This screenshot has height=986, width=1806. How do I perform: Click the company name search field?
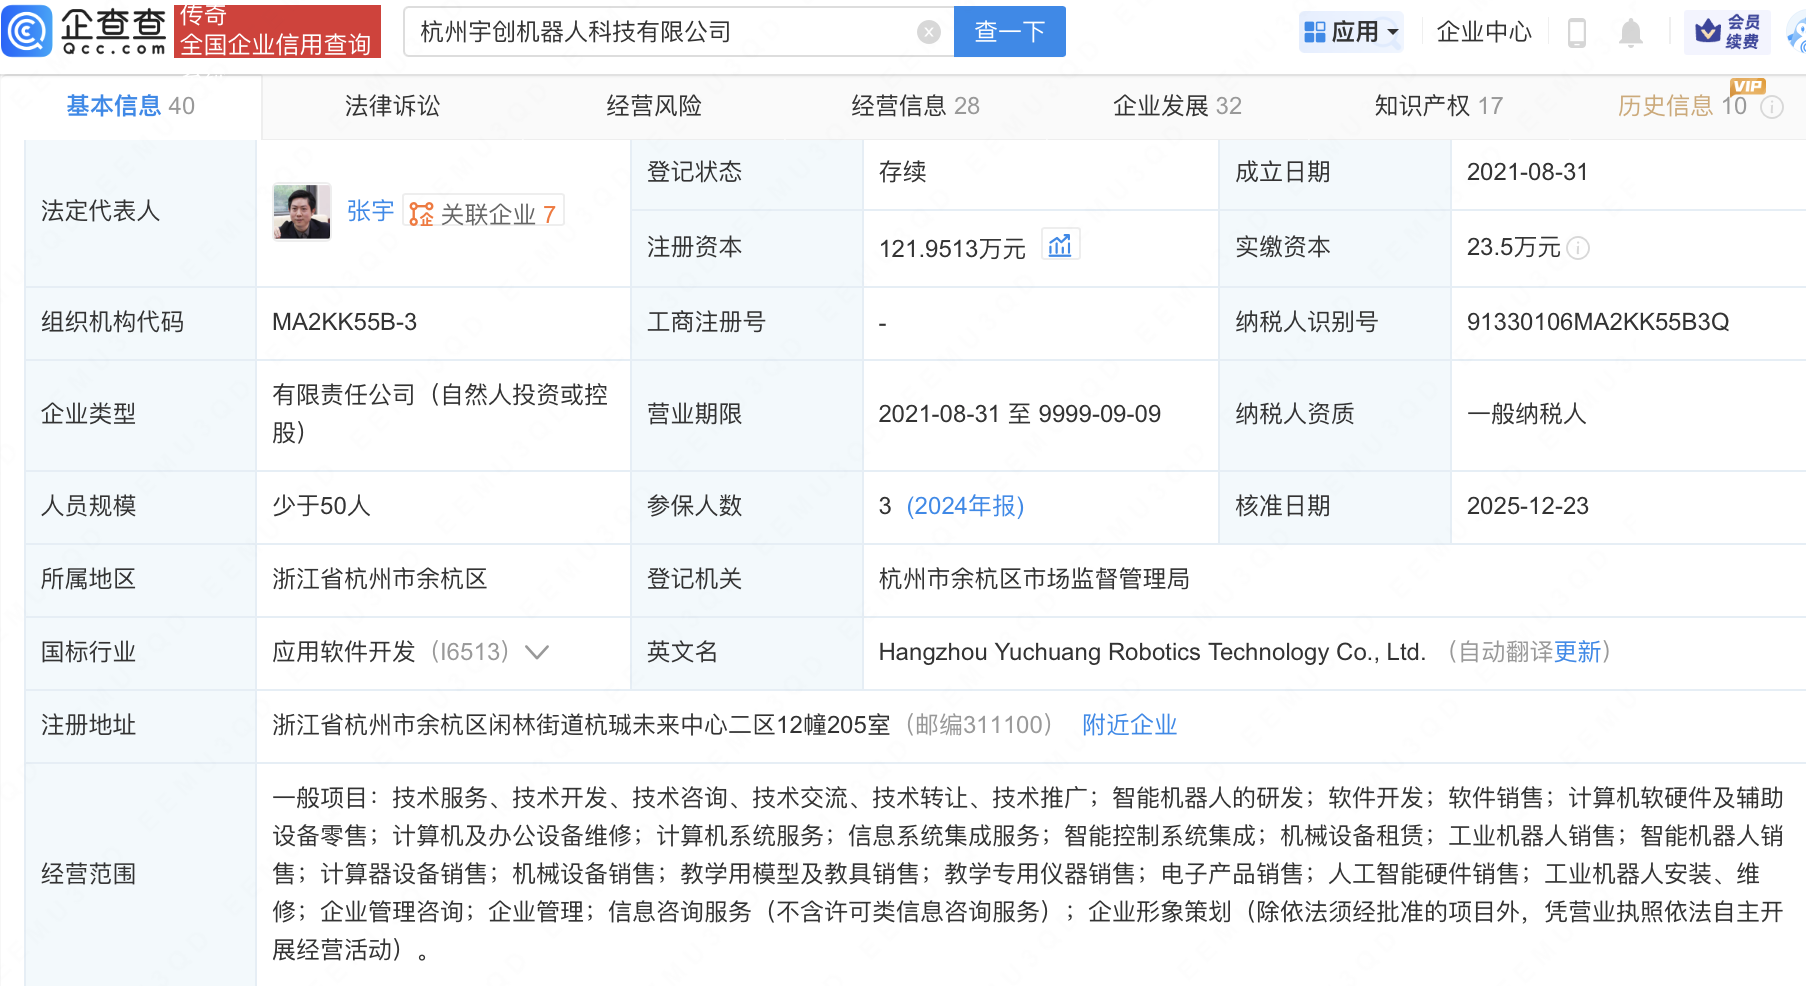pyautogui.click(x=660, y=32)
